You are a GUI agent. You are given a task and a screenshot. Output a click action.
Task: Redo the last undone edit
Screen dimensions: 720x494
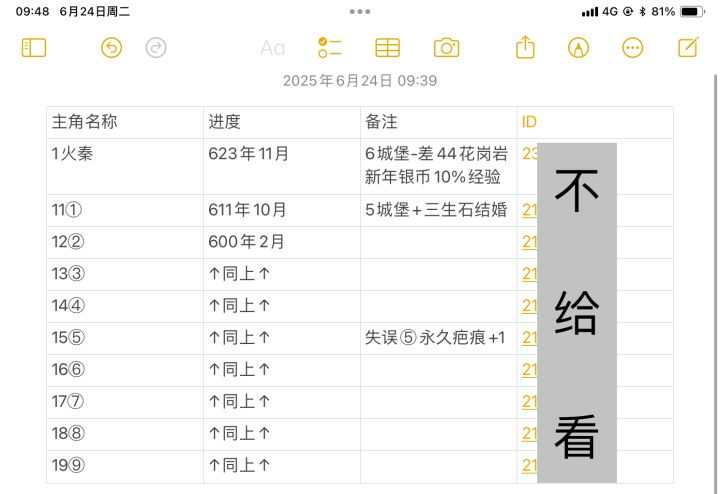pos(156,48)
